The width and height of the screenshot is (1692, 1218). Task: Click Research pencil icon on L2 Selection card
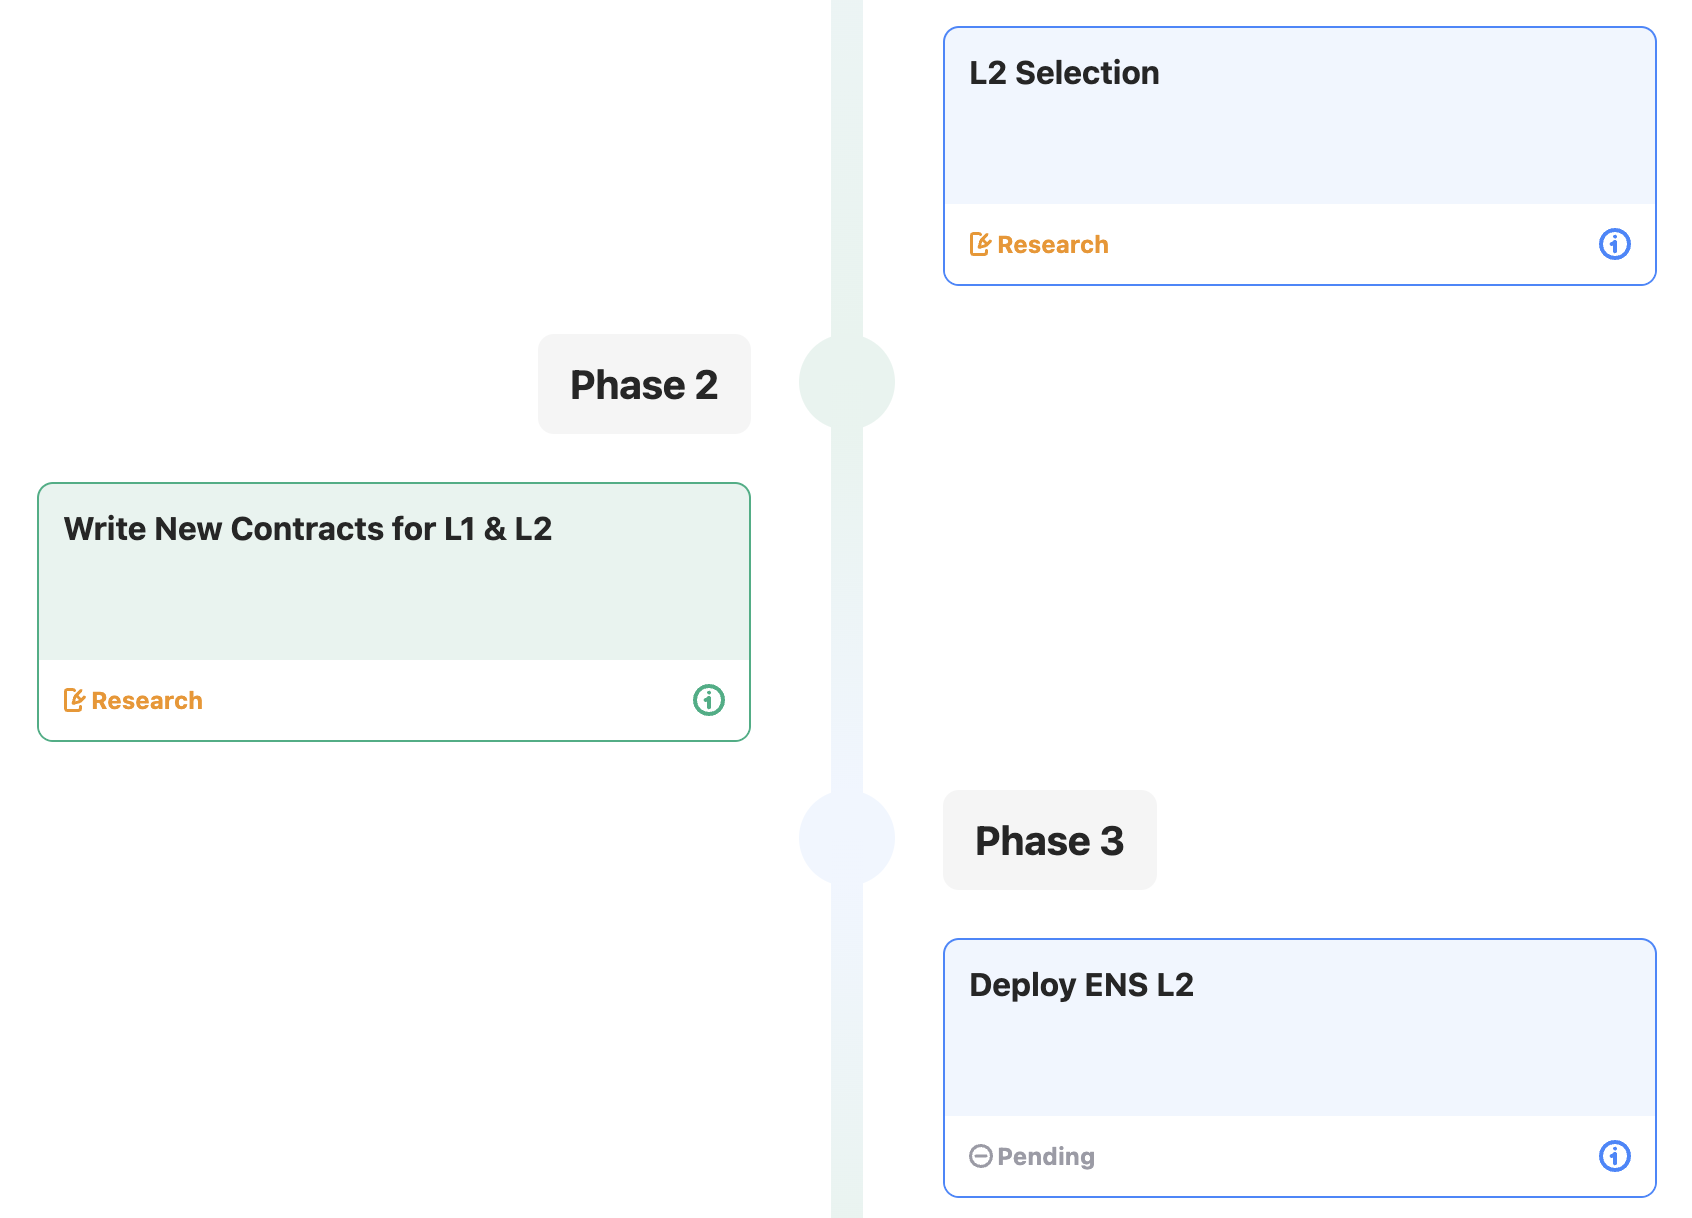coord(980,244)
